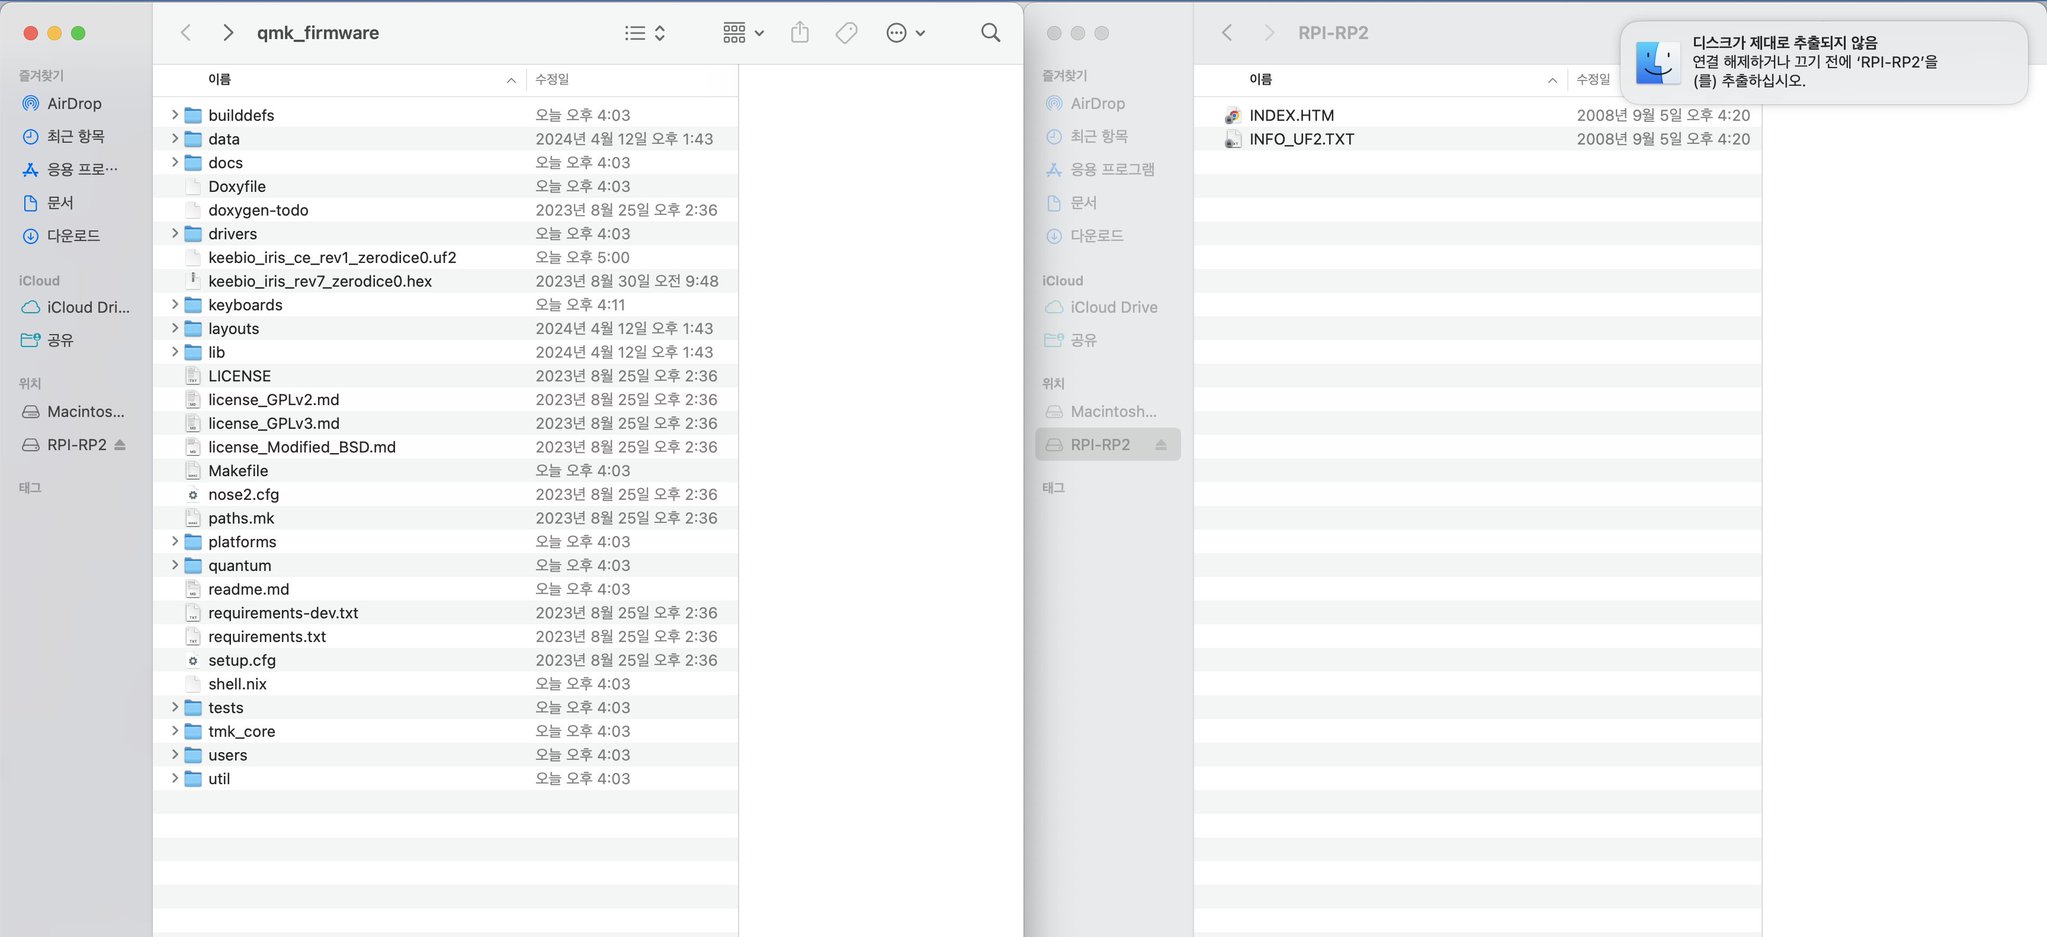2047x937 pixels.
Task: Expand the data folder
Action: click(x=175, y=139)
